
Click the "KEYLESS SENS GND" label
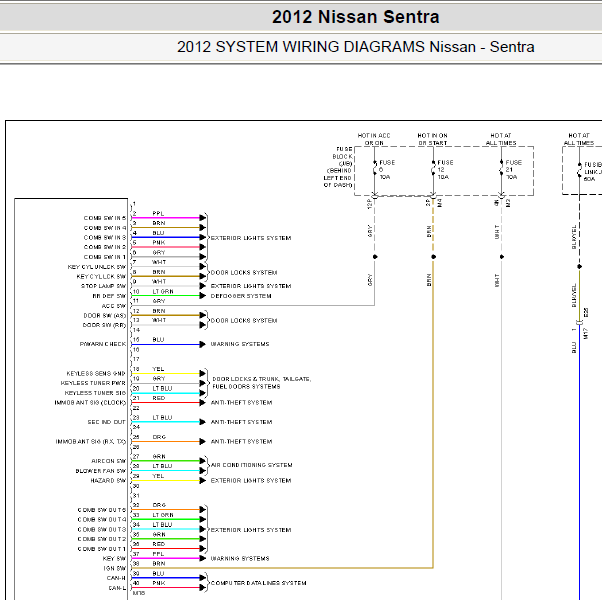coord(96,374)
